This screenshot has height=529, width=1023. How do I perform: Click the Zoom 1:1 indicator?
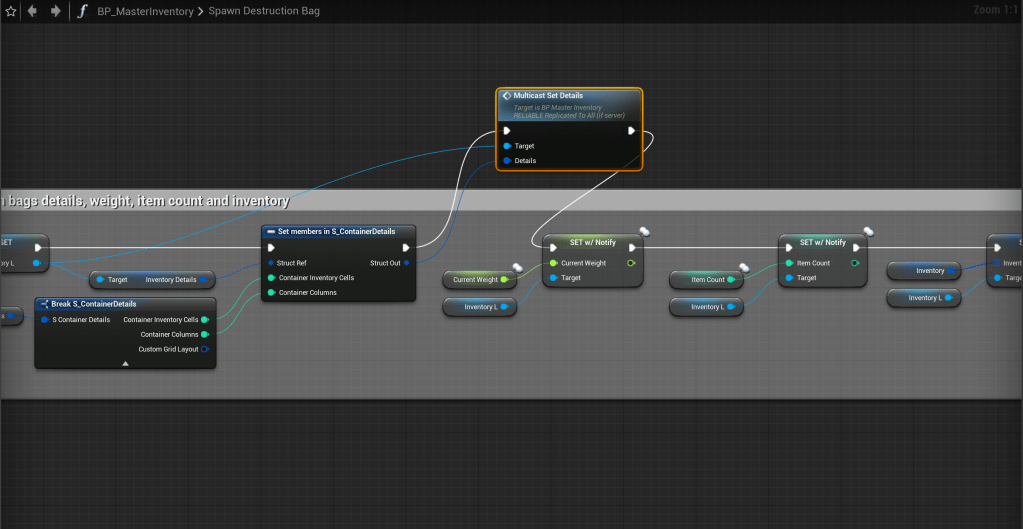coord(995,10)
